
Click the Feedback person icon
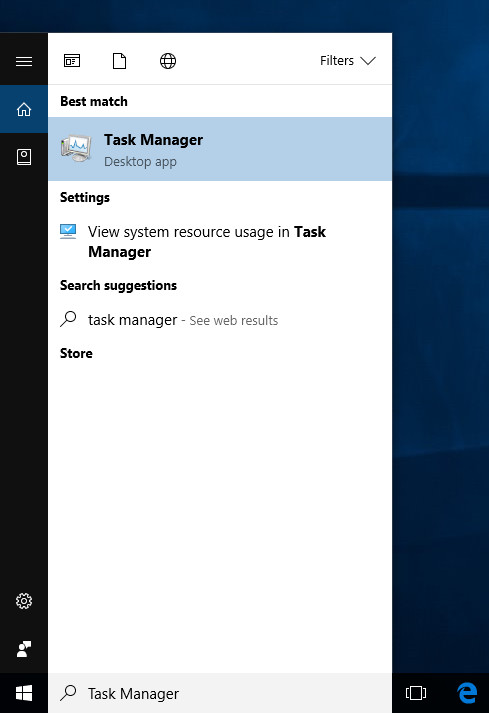click(24, 649)
